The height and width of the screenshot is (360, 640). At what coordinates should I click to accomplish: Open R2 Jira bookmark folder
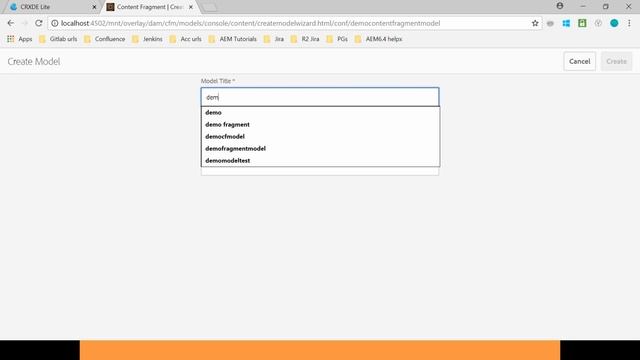pos(305,39)
